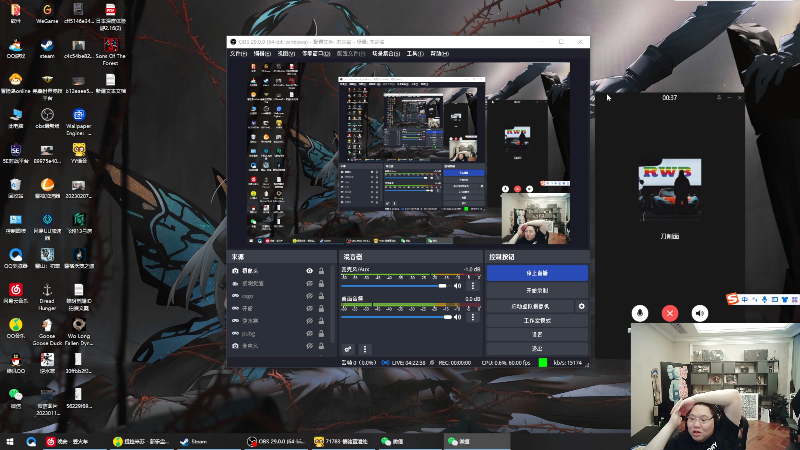Viewport: 800px width, 450px height.
Task: Click the blue 停止直播 button
Action: 537,273
